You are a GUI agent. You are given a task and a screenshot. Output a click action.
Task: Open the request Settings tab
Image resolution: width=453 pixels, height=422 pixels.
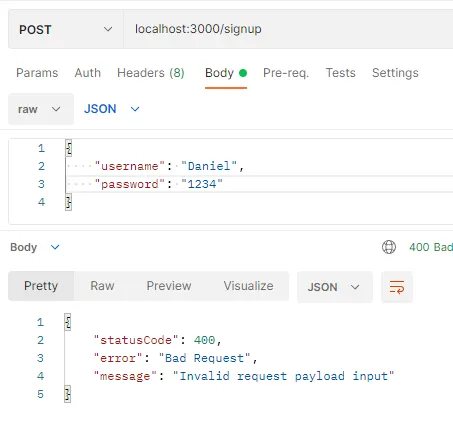pos(395,73)
